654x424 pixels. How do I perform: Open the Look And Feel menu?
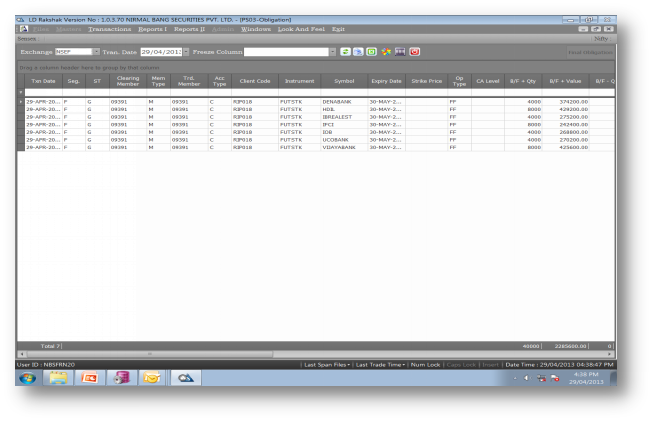[301, 29]
